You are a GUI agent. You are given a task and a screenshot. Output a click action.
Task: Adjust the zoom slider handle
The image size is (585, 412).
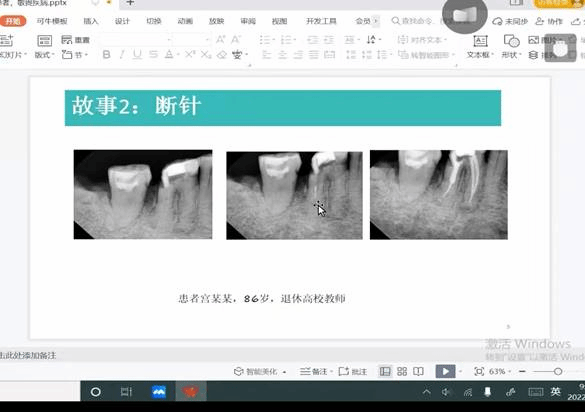coord(558,371)
